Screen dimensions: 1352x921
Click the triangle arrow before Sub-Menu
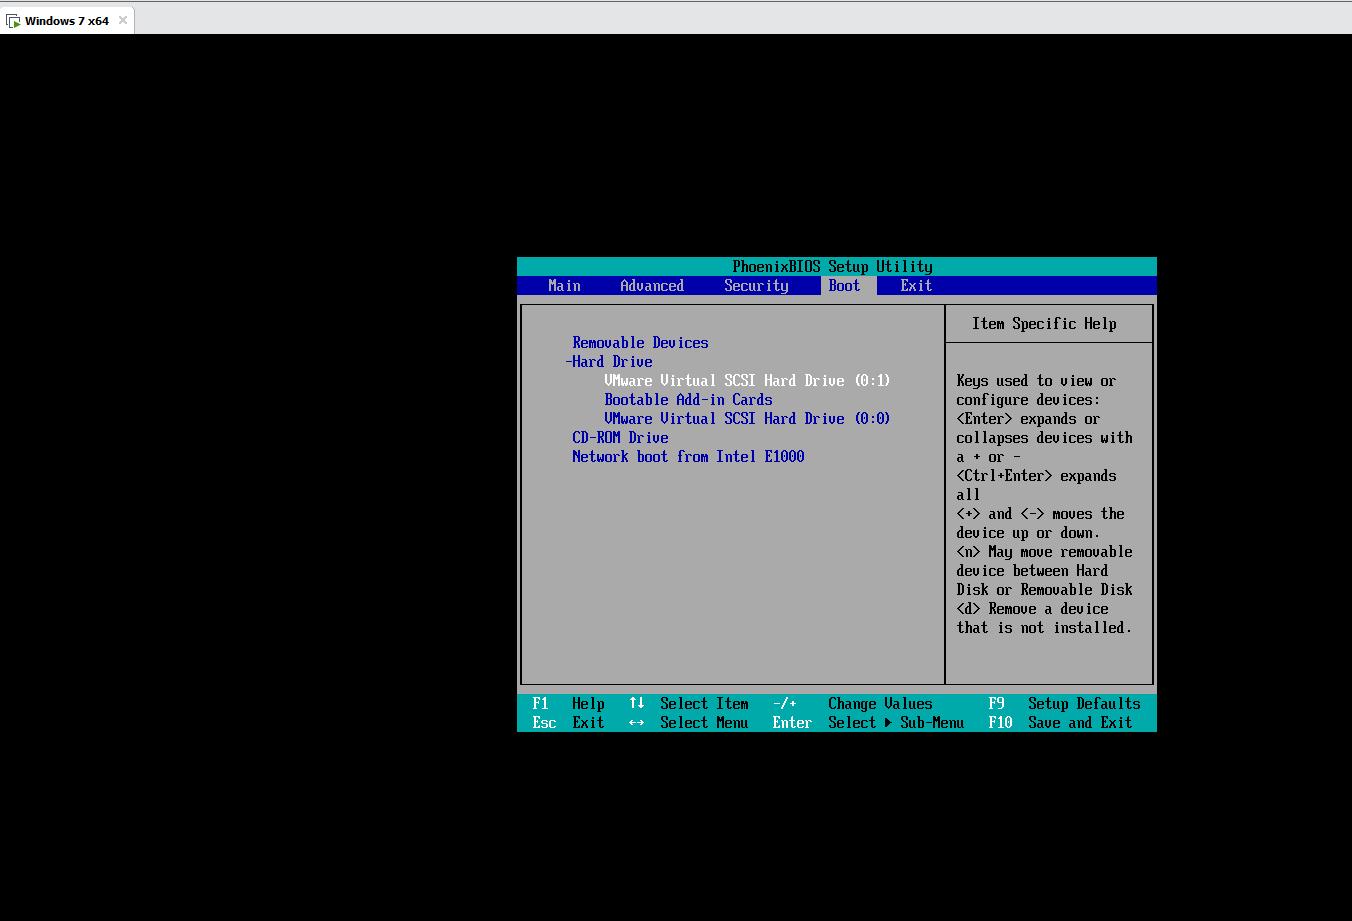pos(887,722)
